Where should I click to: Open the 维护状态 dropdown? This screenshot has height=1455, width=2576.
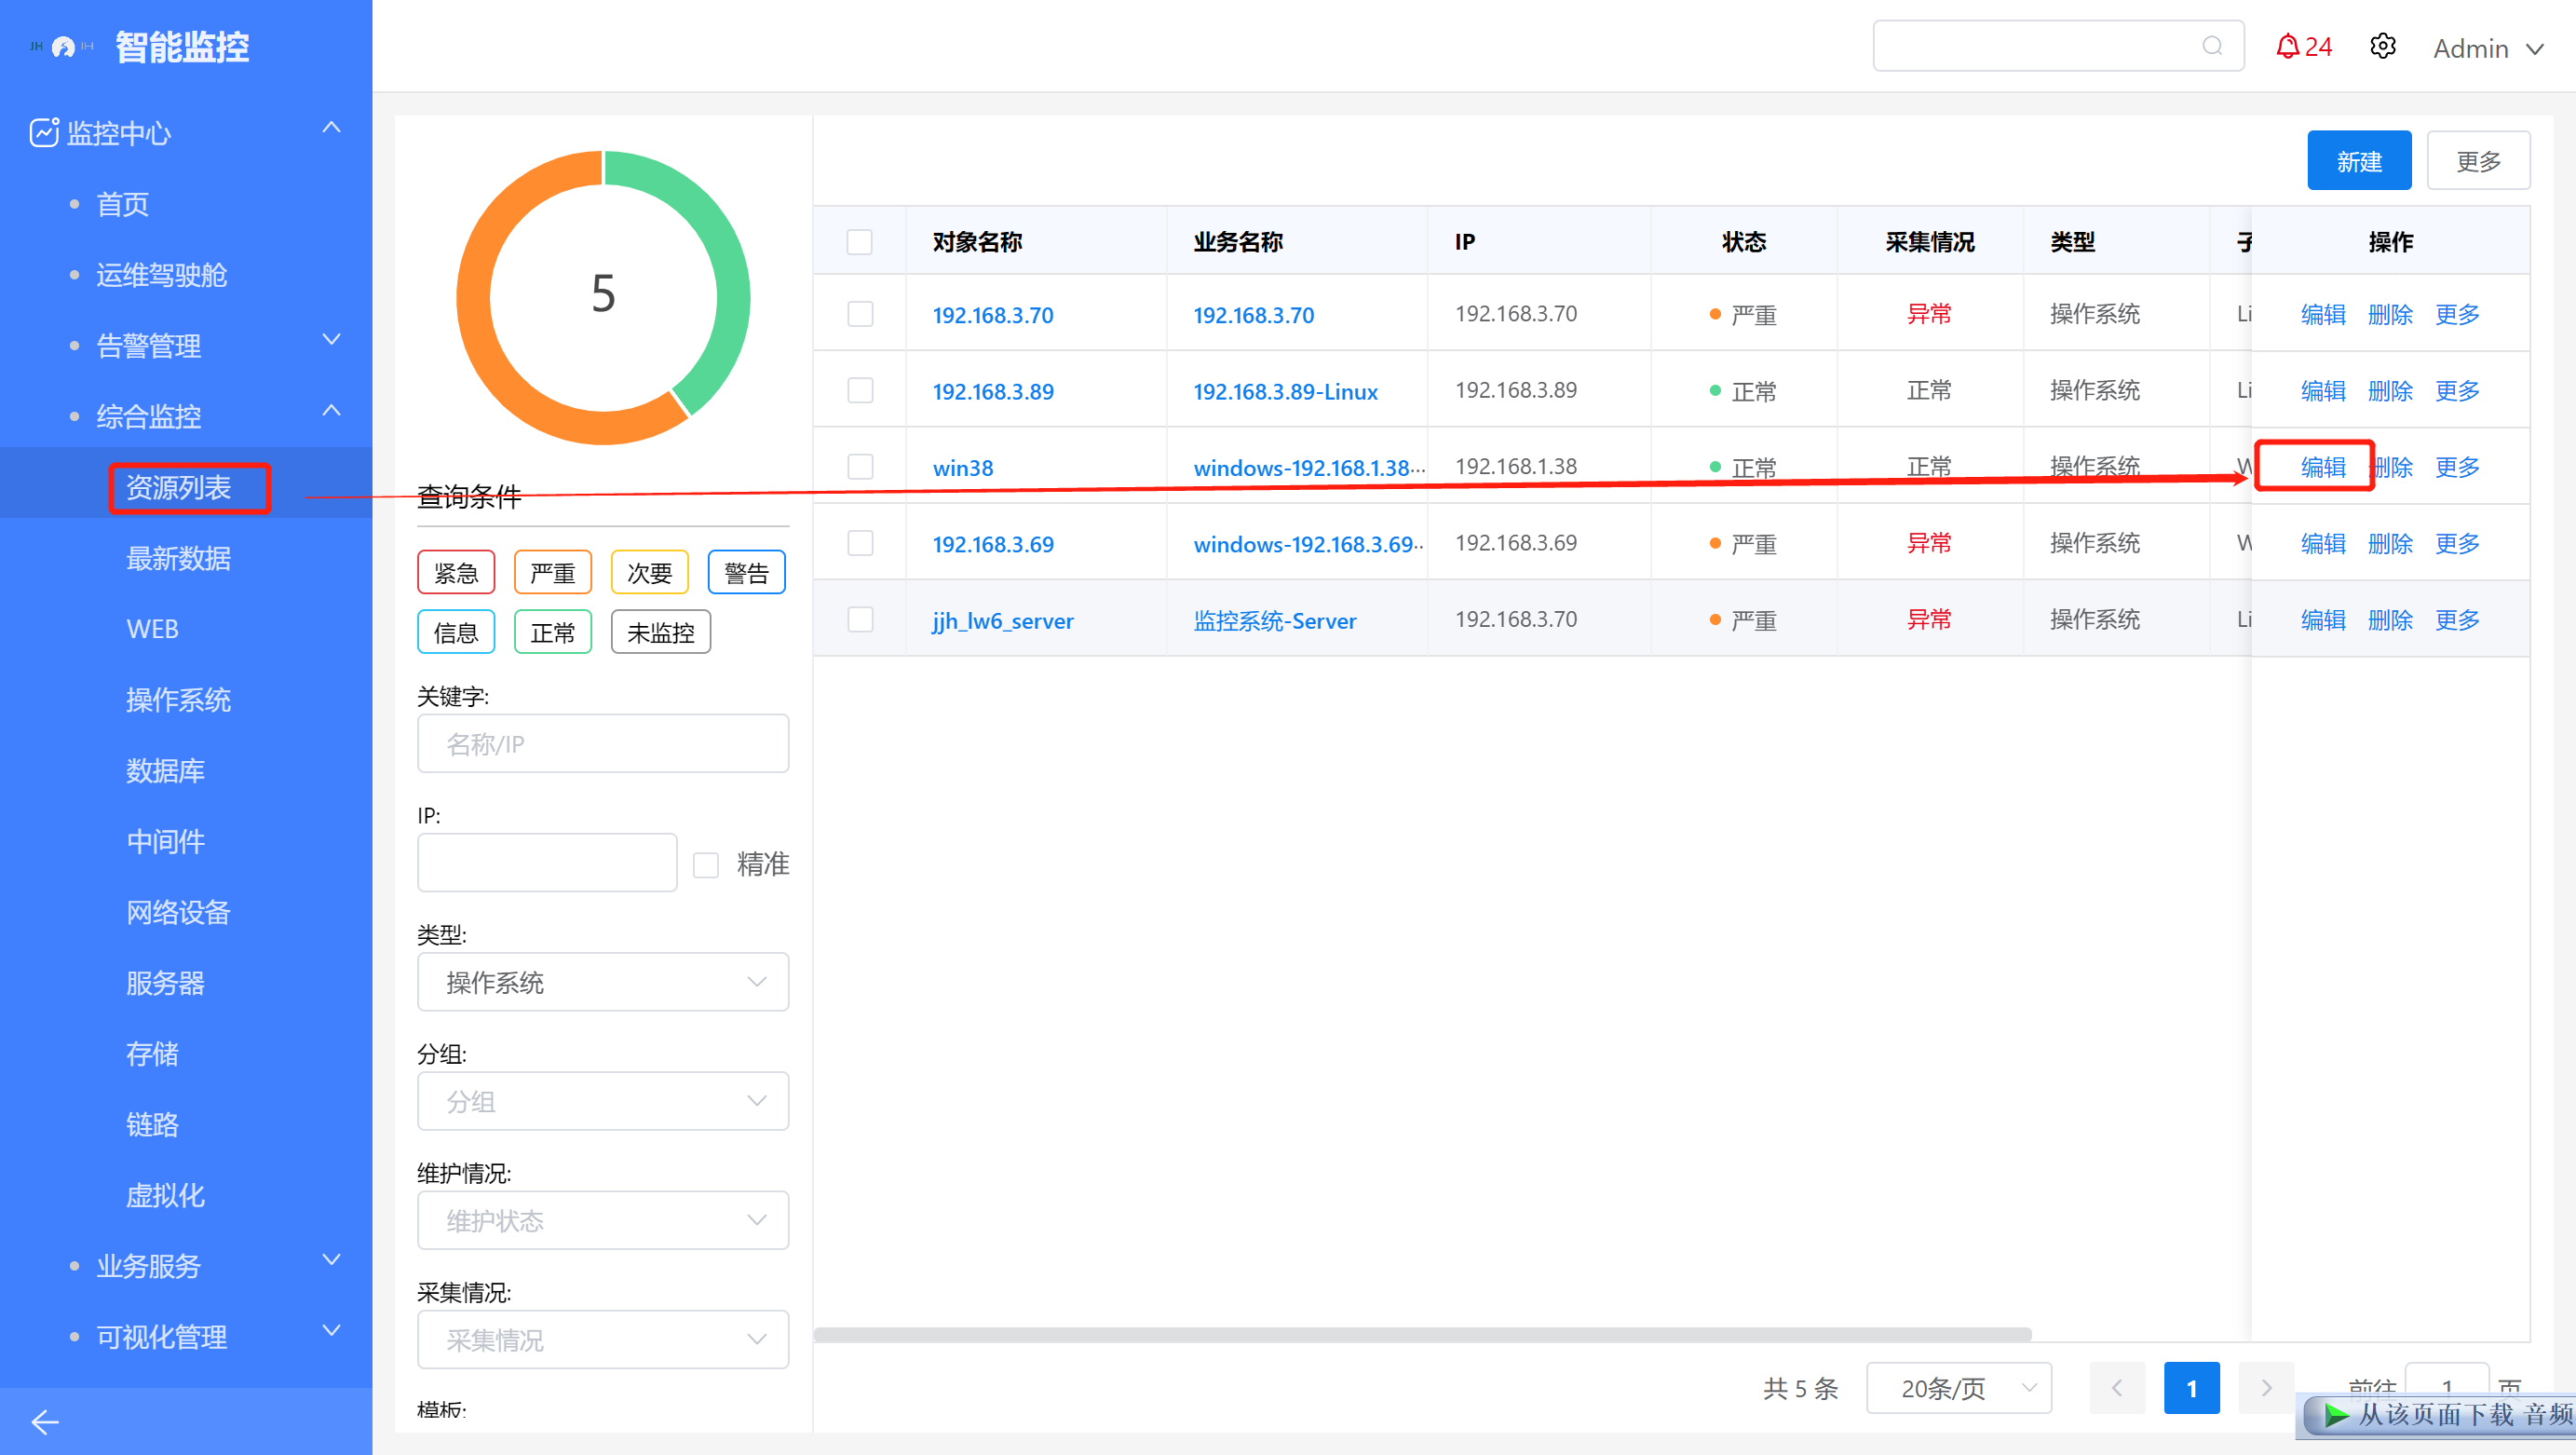pyautogui.click(x=603, y=1220)
